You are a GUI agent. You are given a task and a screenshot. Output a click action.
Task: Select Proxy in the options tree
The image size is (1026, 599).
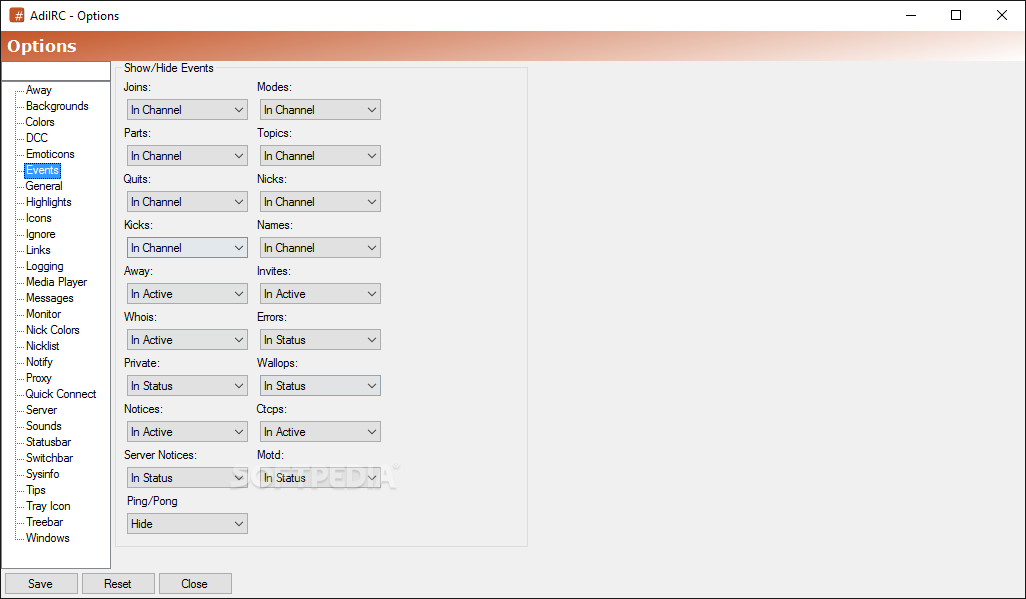tap(39, 378)
